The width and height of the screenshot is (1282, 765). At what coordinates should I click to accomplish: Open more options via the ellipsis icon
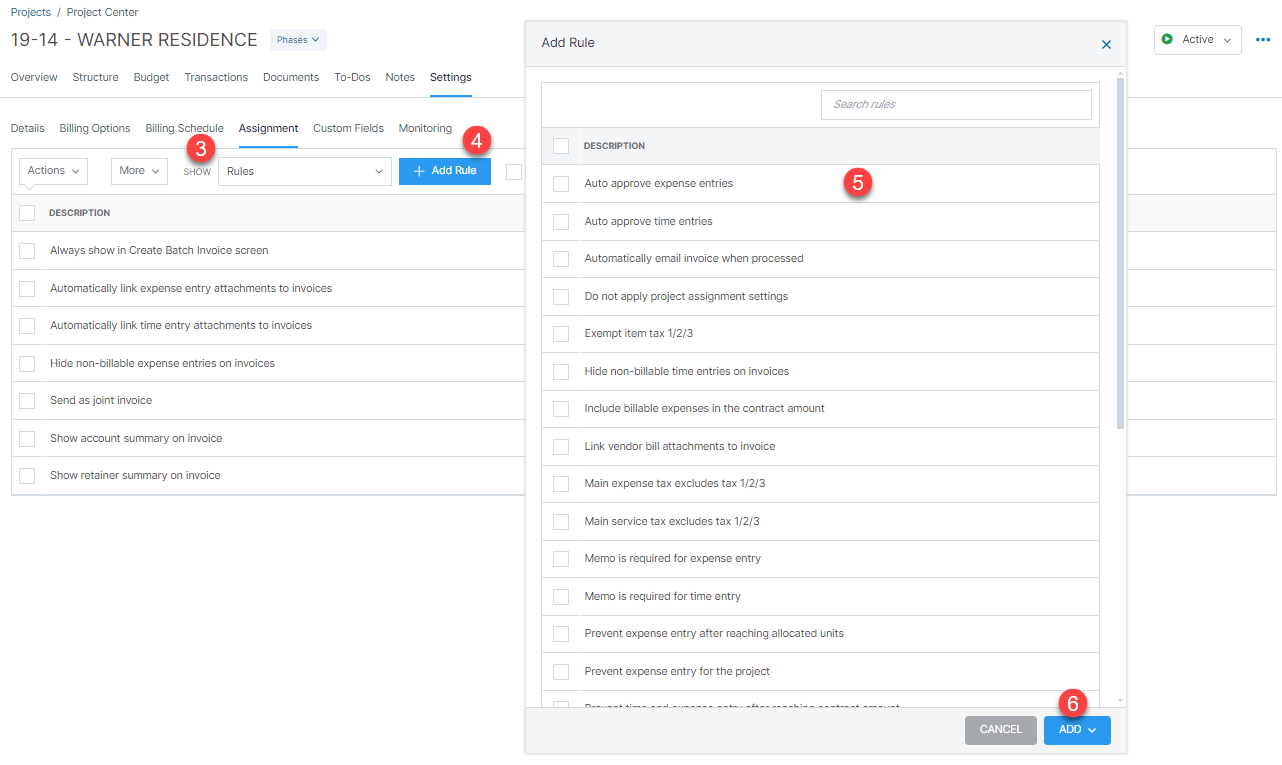[x=1262, y=39]
